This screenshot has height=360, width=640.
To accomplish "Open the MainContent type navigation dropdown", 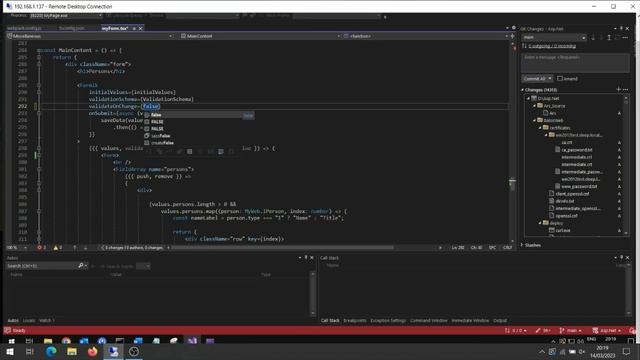I will point(260,36).
